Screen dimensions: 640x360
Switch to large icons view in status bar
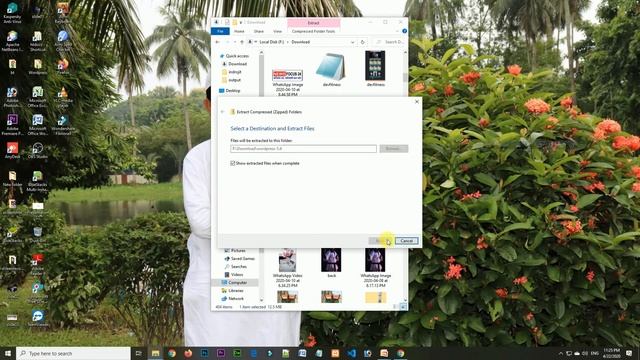(403, 307)
